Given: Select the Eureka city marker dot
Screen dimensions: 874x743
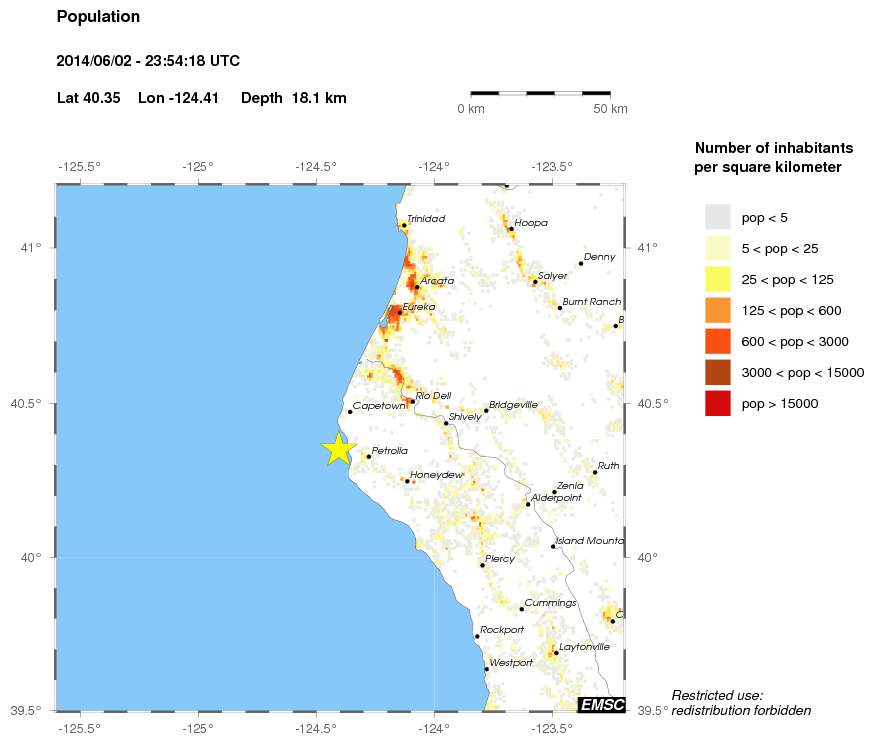Looking at the screenshot, I should 400,312.
